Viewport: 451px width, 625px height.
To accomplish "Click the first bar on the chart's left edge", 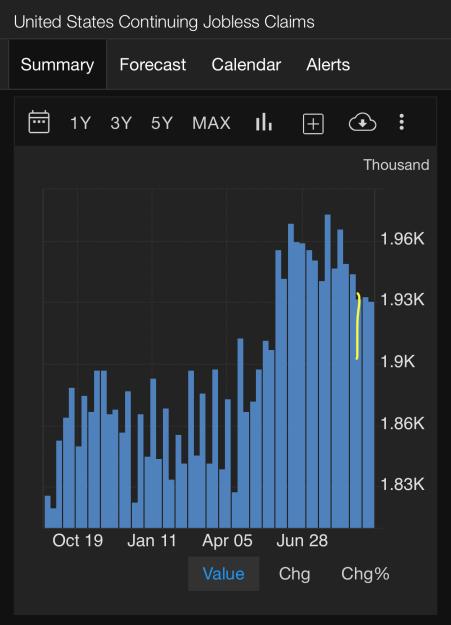I will coord(48,512).
